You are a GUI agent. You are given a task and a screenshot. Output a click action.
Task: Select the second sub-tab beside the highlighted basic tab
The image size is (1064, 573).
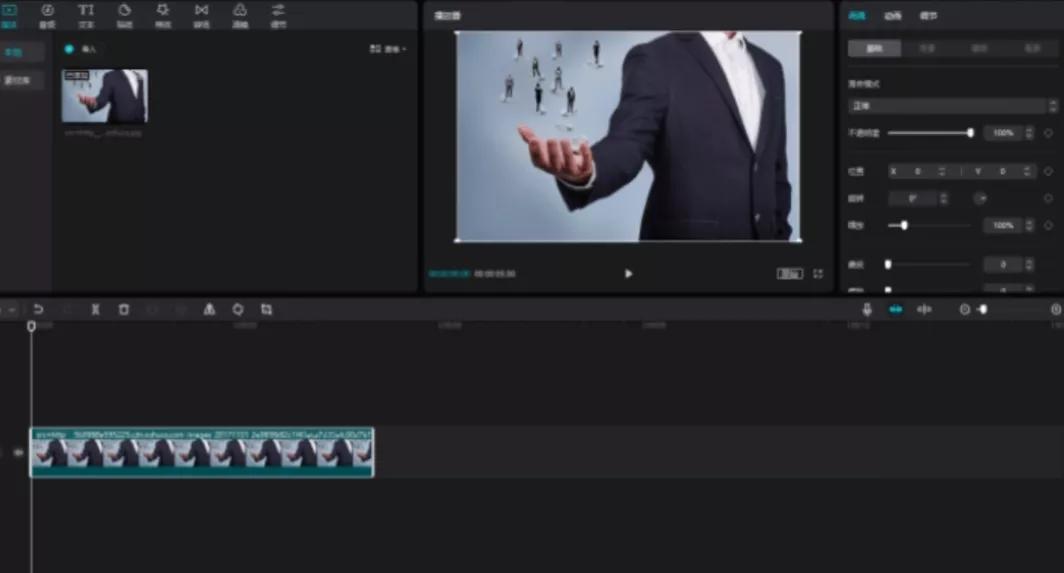[x=927, y=48]
